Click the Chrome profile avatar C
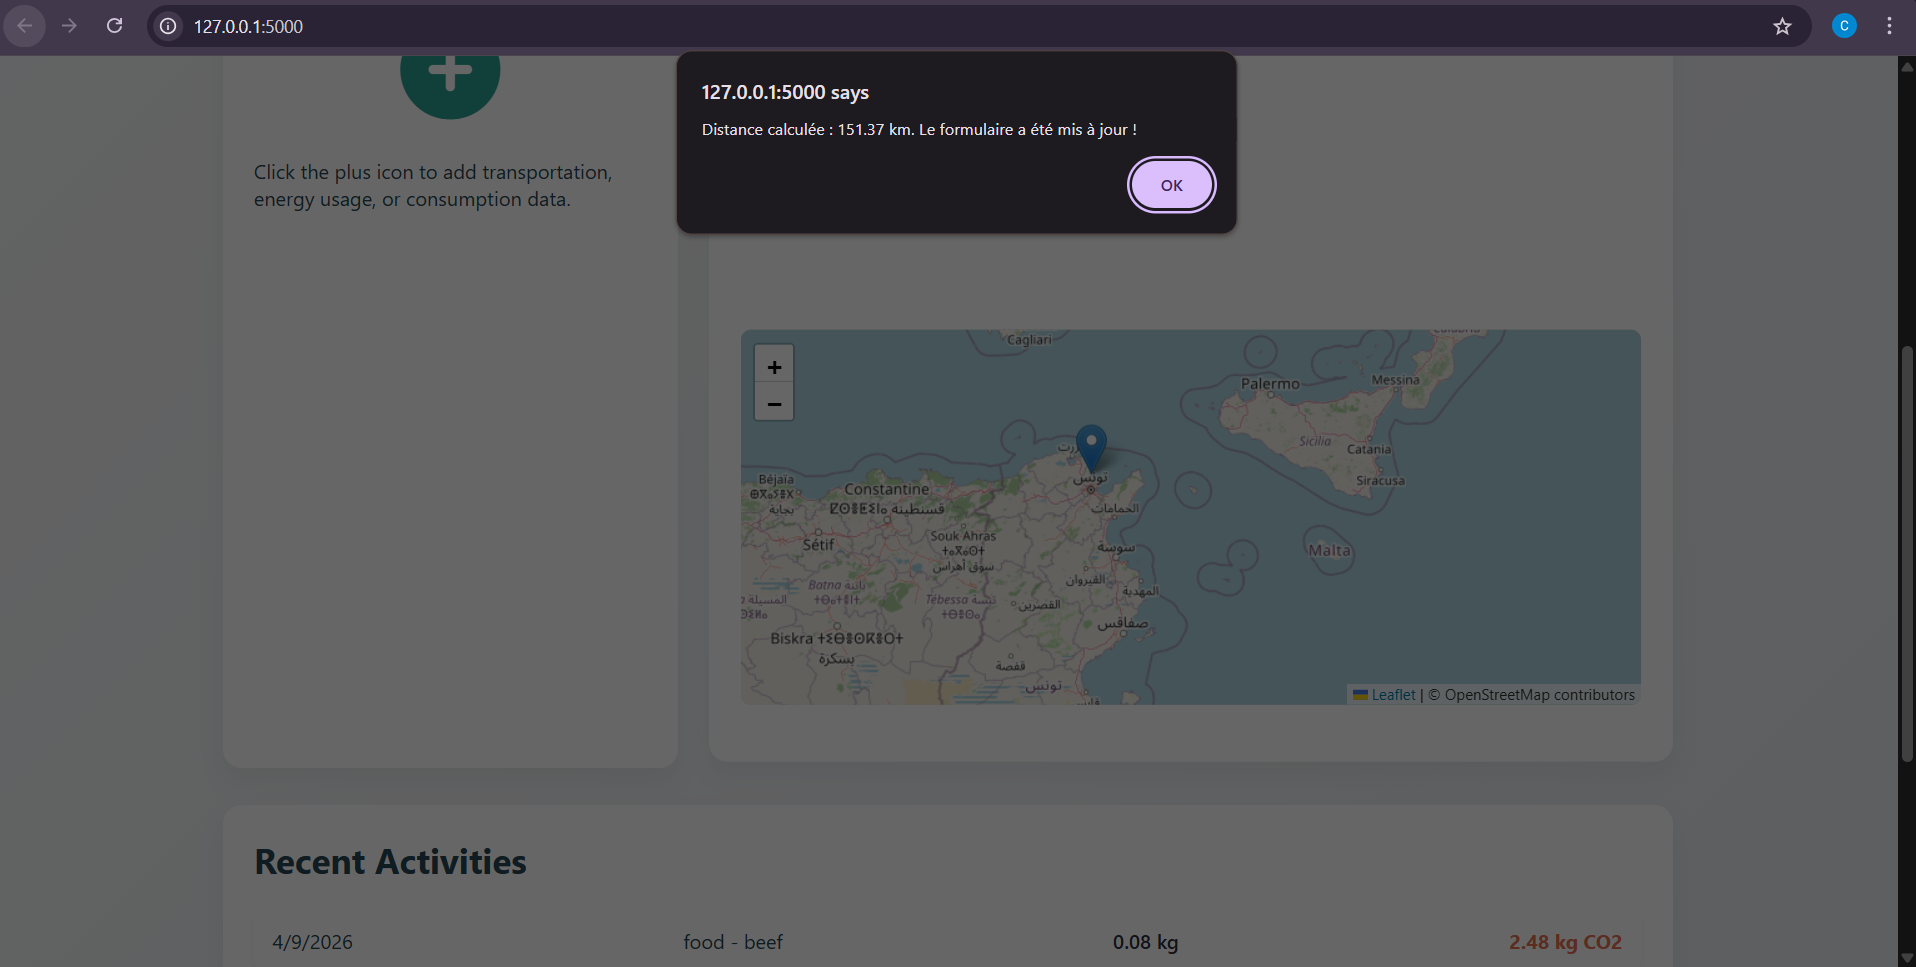The image size is (1916, 967). coord(1843,25)
